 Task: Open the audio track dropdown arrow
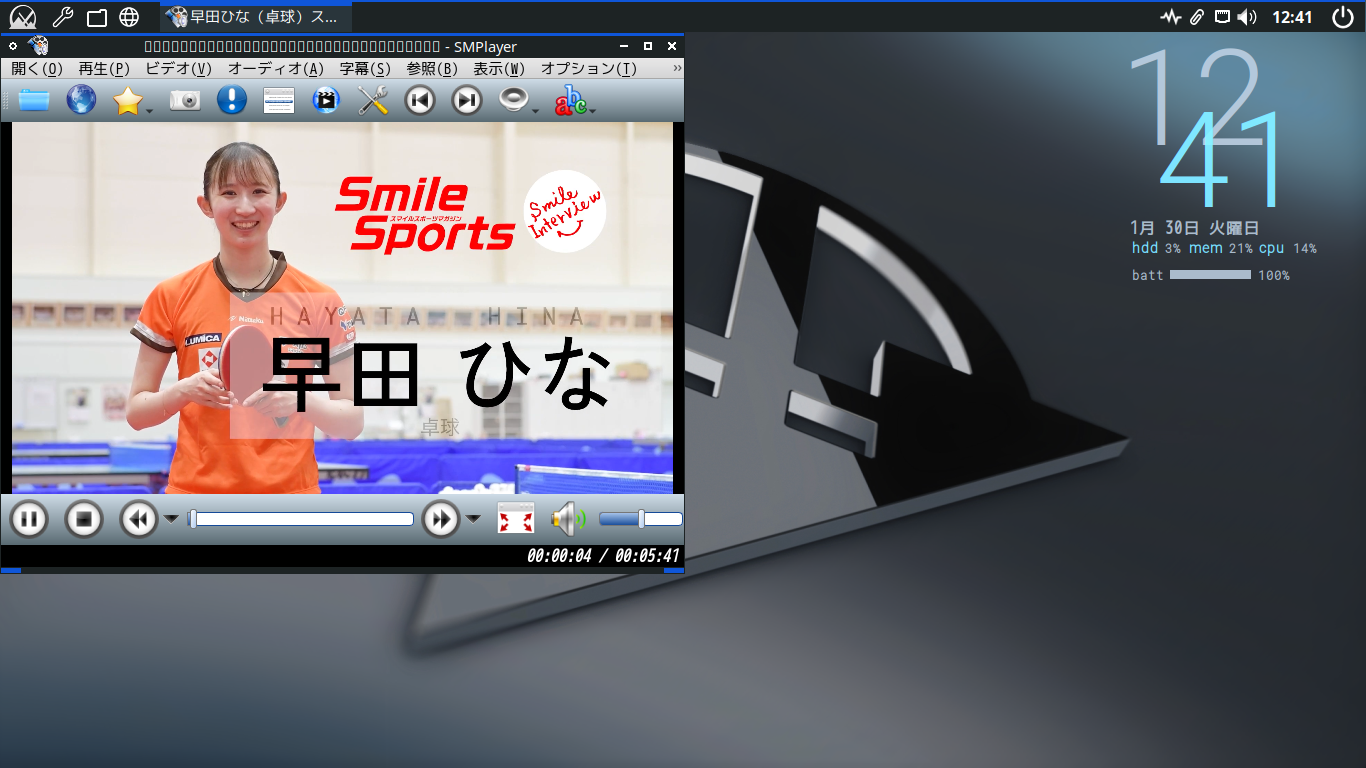(536, 111)
